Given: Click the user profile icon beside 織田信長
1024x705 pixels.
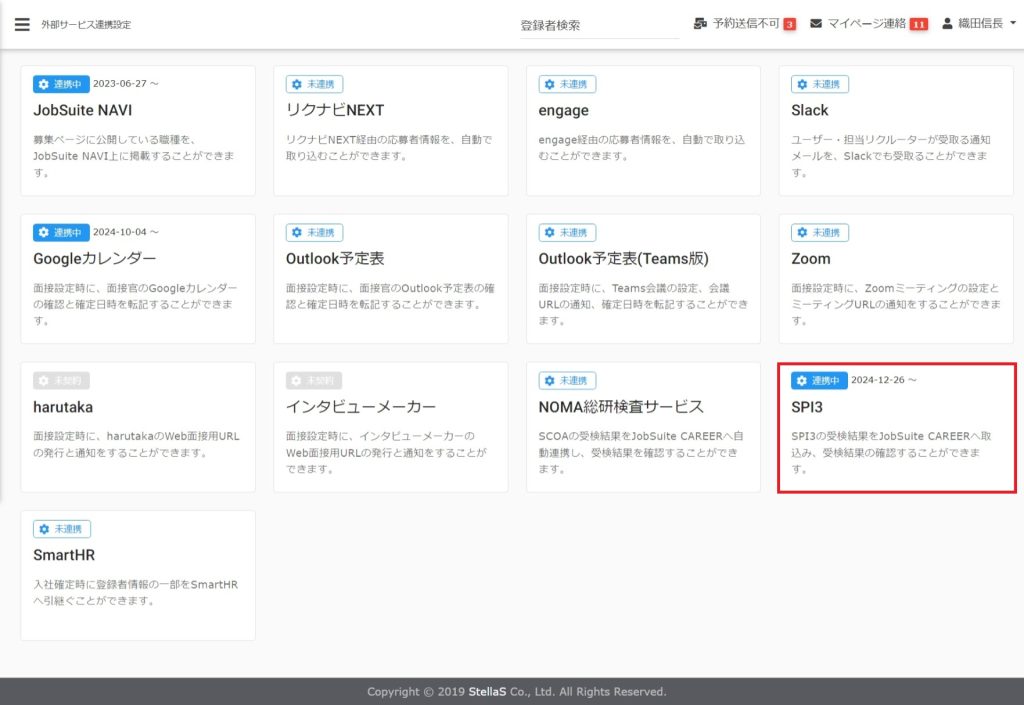Looking at the screenshot, I should [x=948, y=23].
